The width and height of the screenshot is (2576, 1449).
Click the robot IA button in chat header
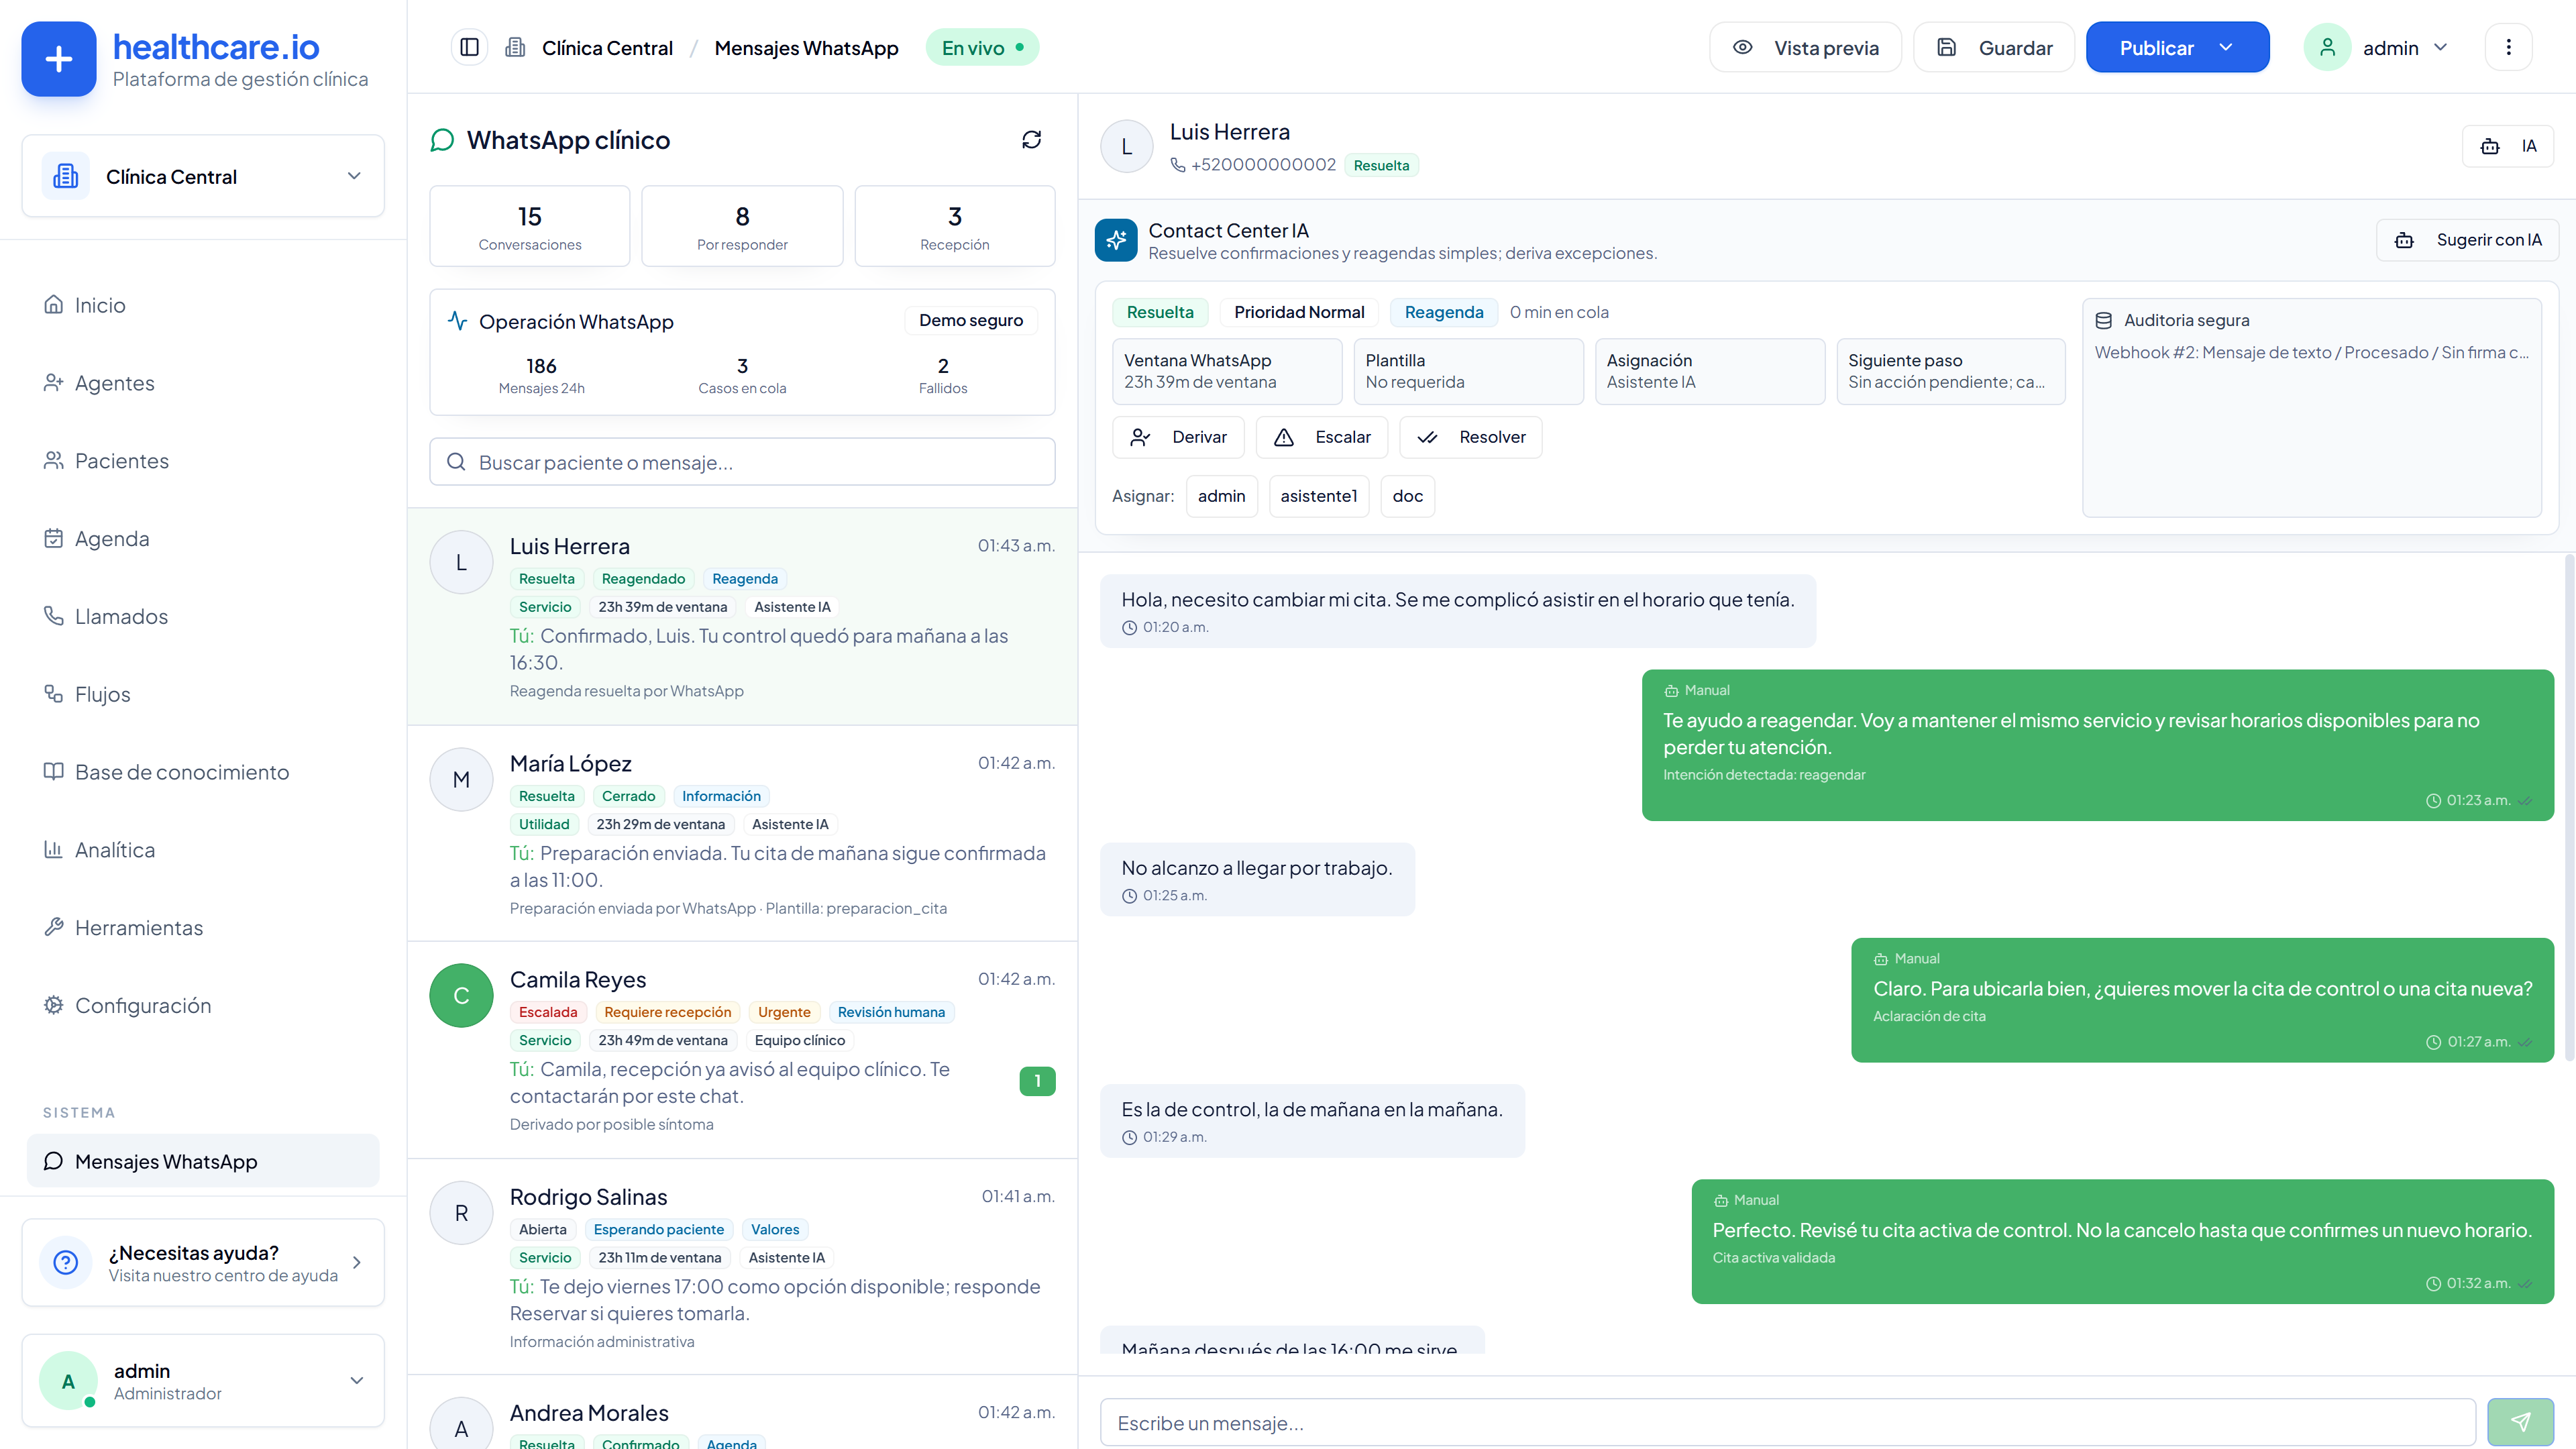point(2508,146)
